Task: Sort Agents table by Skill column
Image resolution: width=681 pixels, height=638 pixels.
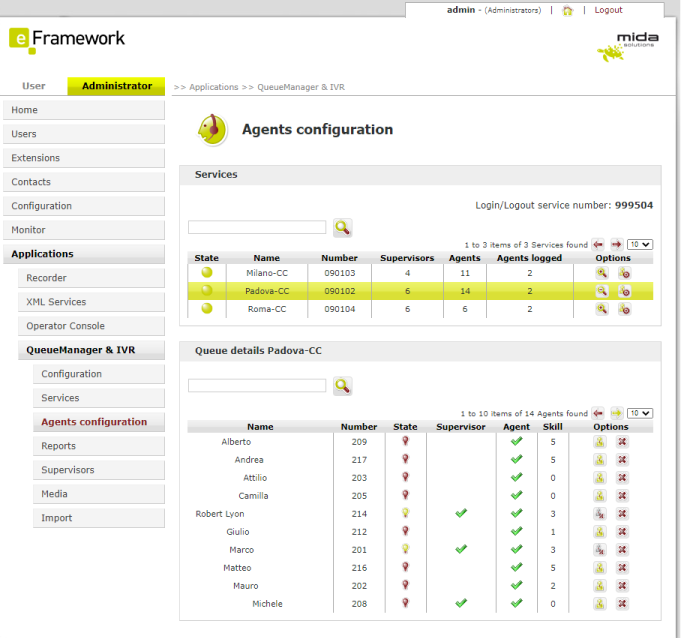Action: 552,427
